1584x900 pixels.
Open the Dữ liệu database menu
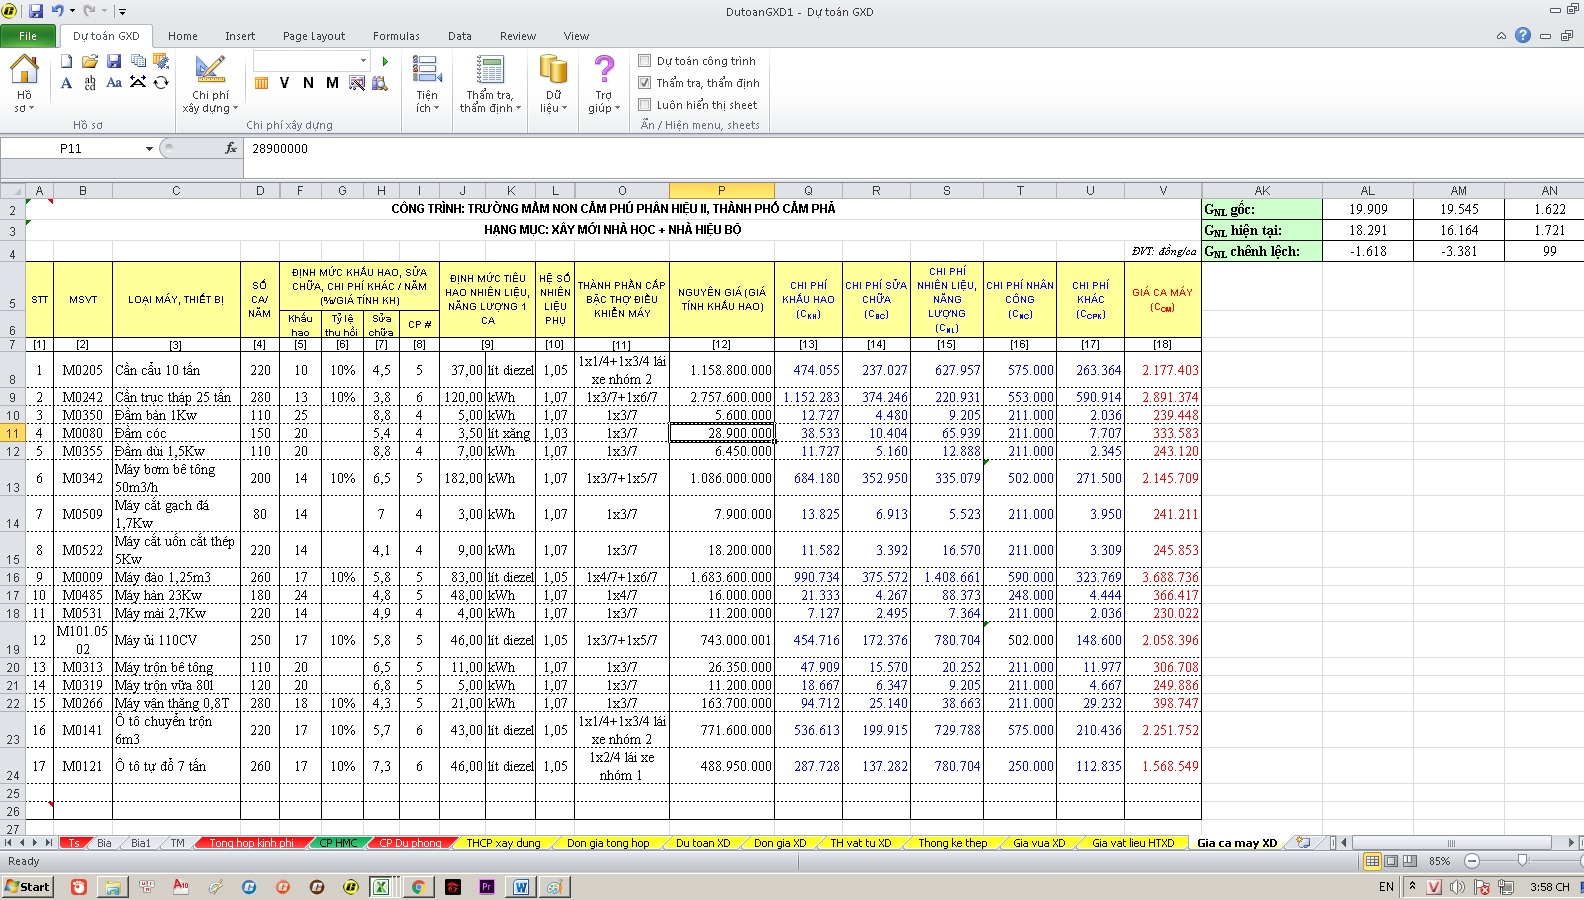(x=553, y=84)
